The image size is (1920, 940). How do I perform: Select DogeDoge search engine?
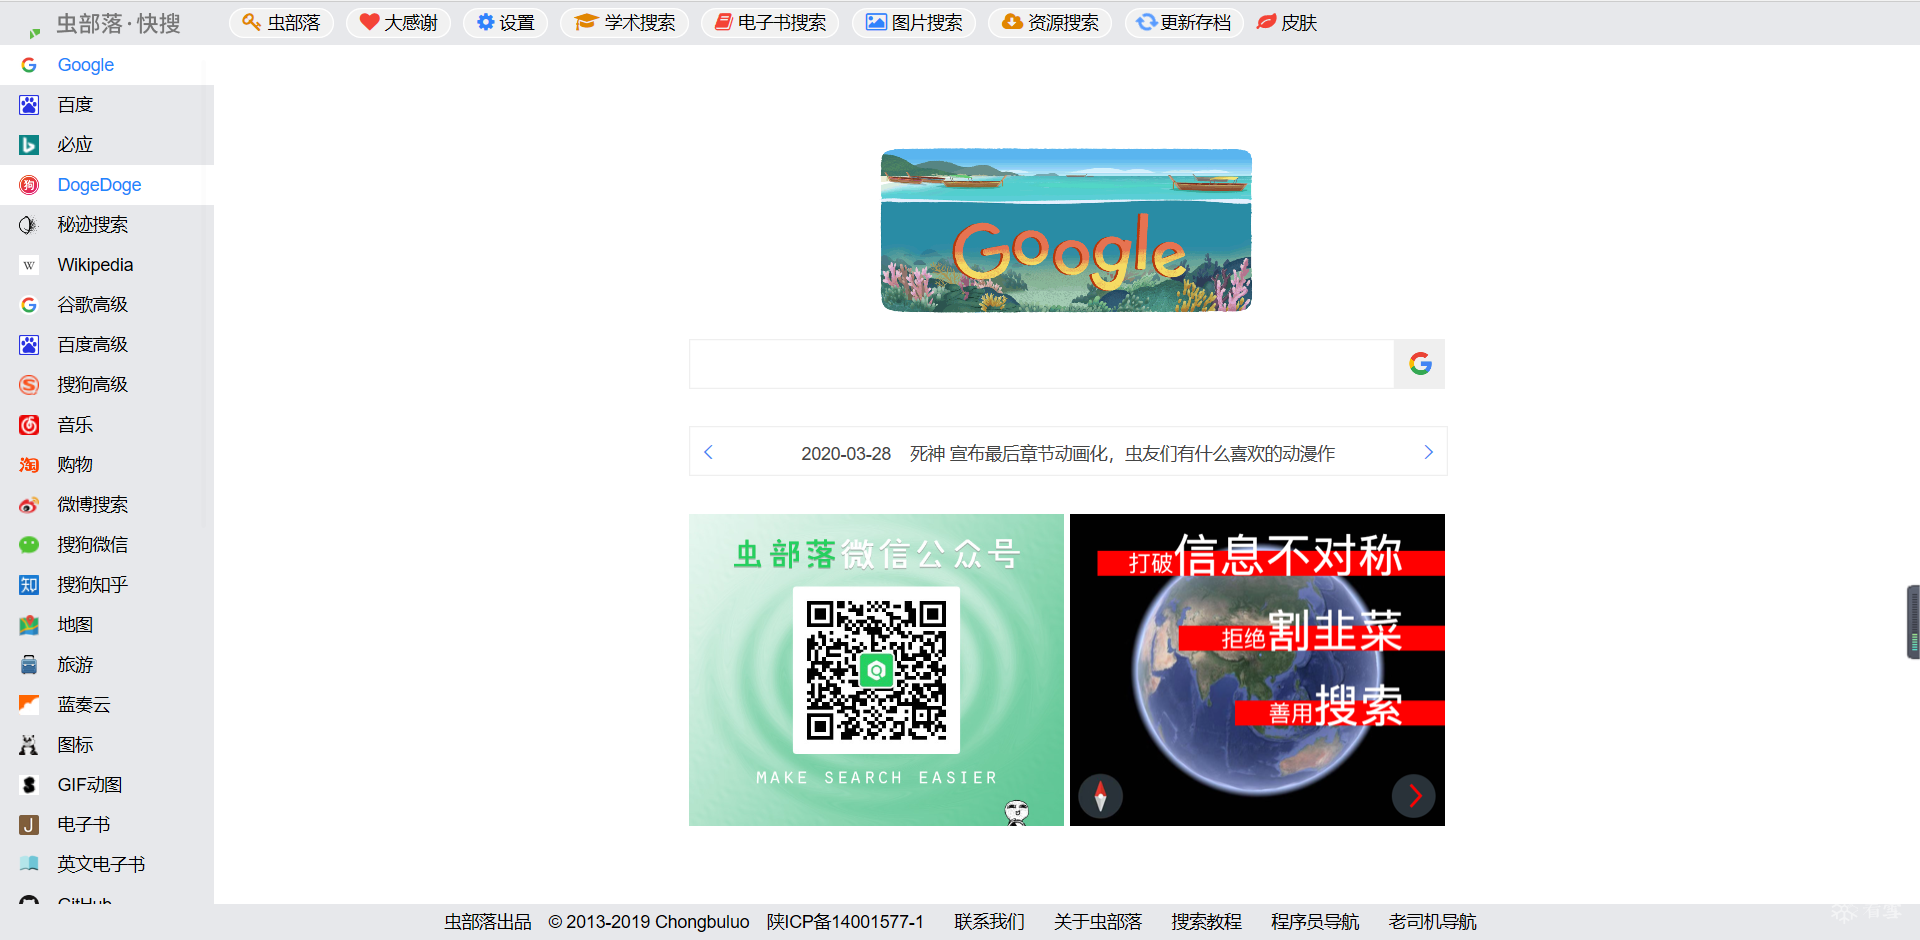coord(107,185)
